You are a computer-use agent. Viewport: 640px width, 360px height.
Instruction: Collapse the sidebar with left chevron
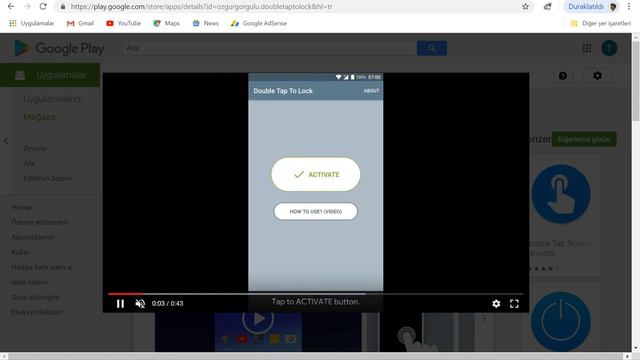(x=6, y=141)
